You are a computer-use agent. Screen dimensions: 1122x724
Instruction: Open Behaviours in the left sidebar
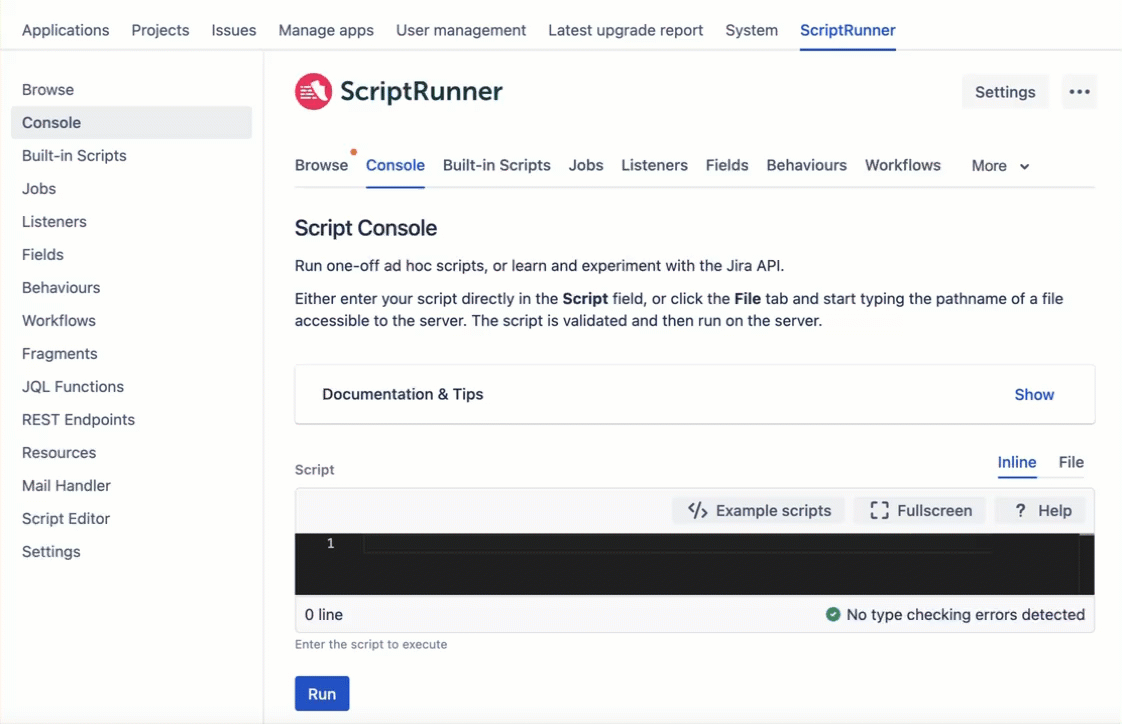click(x=61, y=287)
